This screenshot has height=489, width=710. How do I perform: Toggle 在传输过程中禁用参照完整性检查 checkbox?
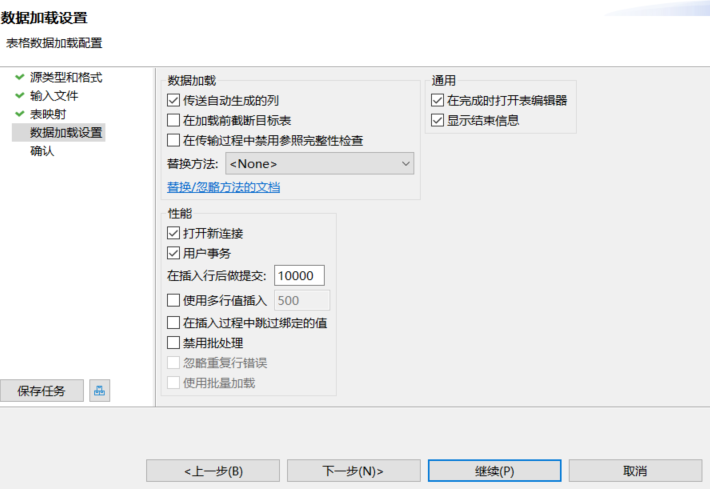click(x=173, y=139)
